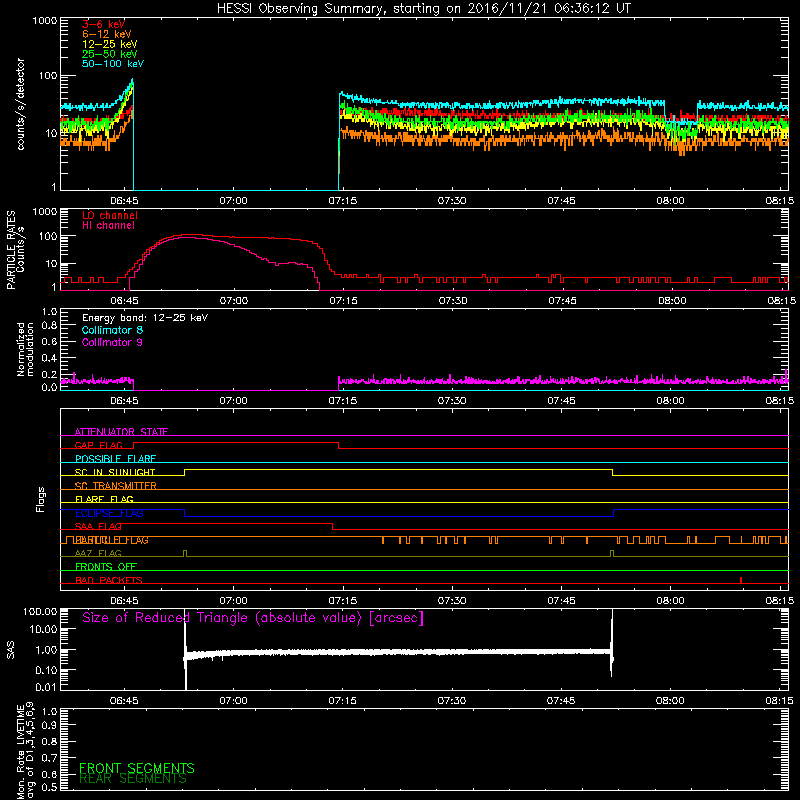Click the "ECLIPSE FLAG" label

point(109,513)
